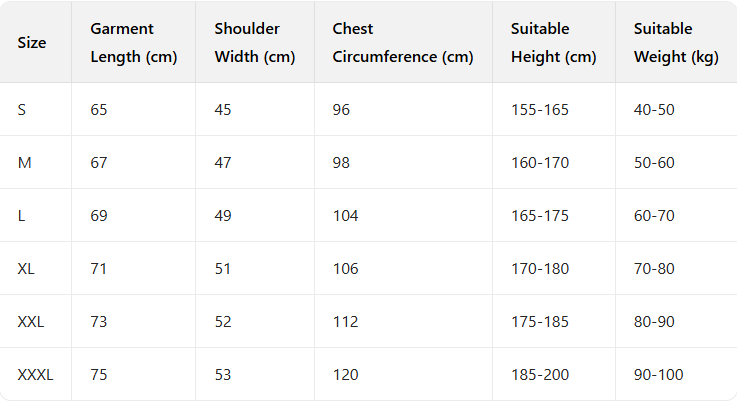Click the 90-100 weight cell
737x402 pixels.
click(x=659, y=375)
